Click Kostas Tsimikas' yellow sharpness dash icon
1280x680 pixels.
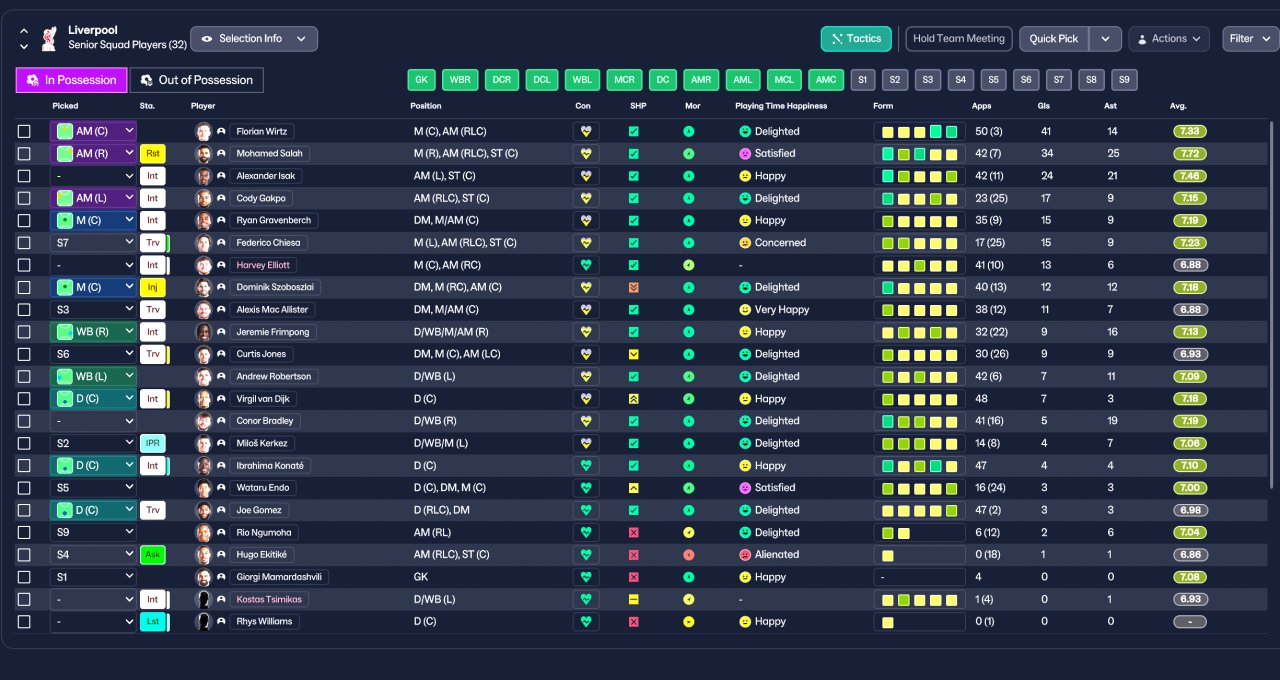(x=633, y=599)
